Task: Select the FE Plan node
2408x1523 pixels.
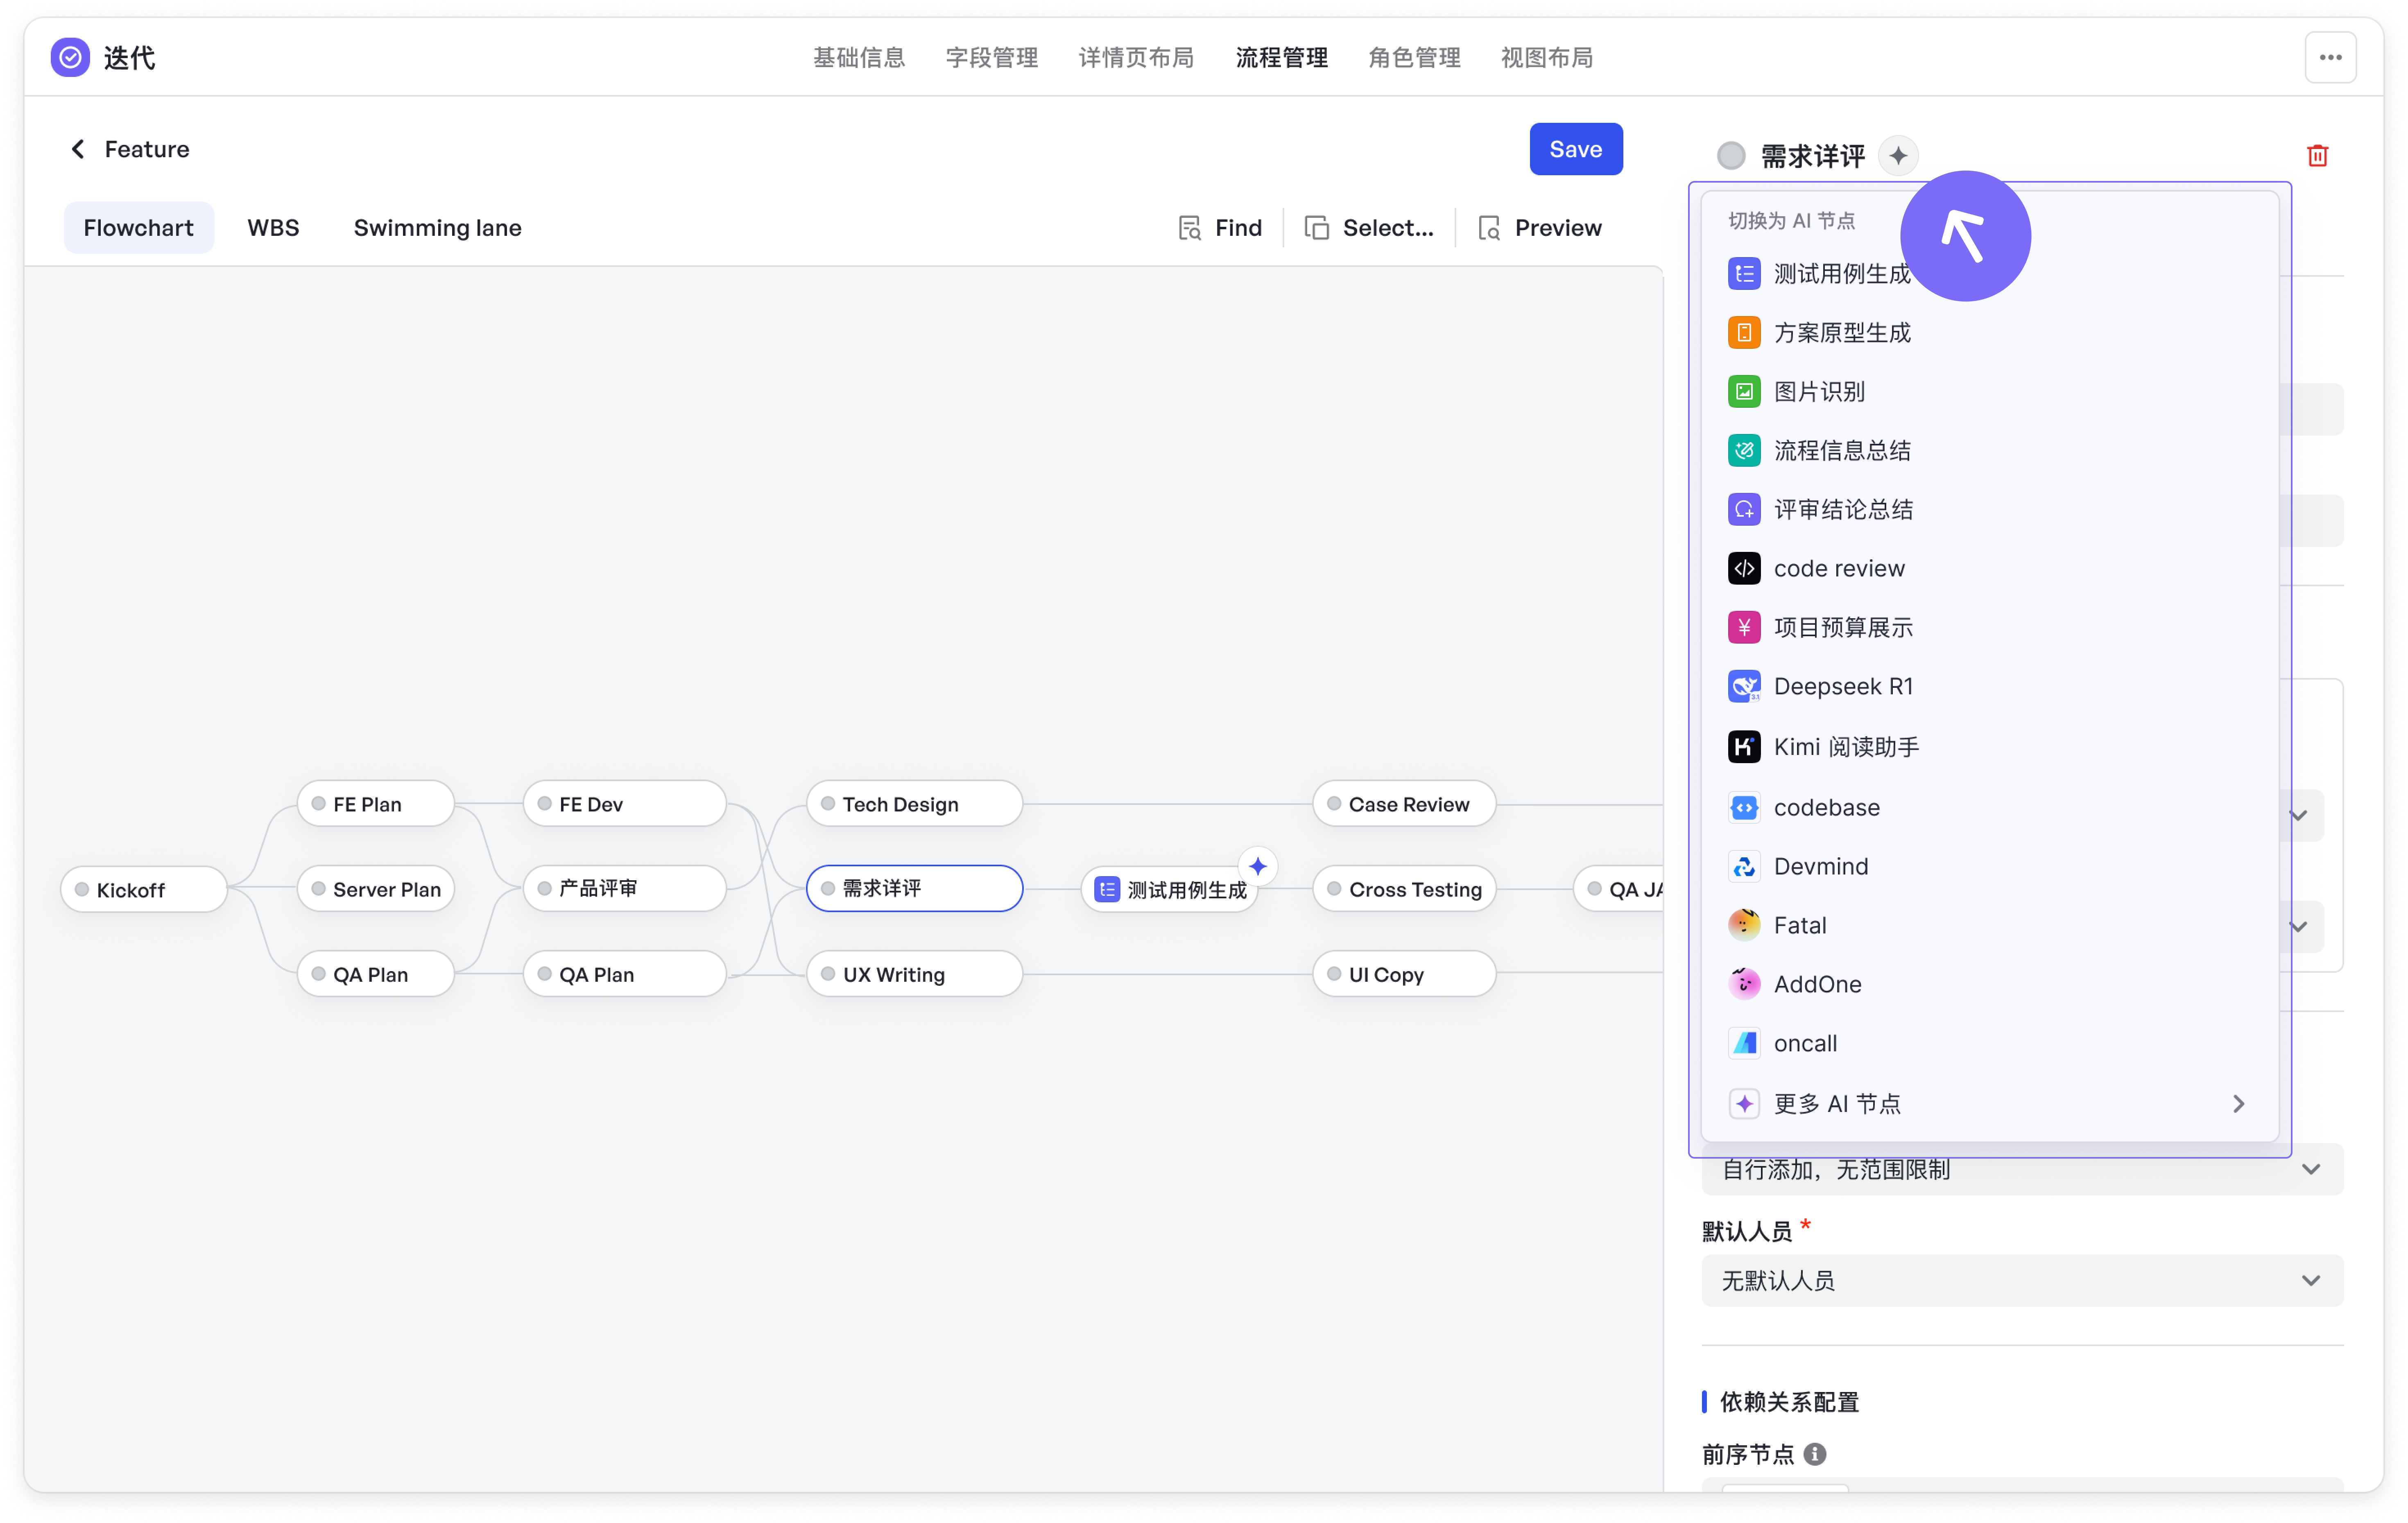Action: (376, 804)
